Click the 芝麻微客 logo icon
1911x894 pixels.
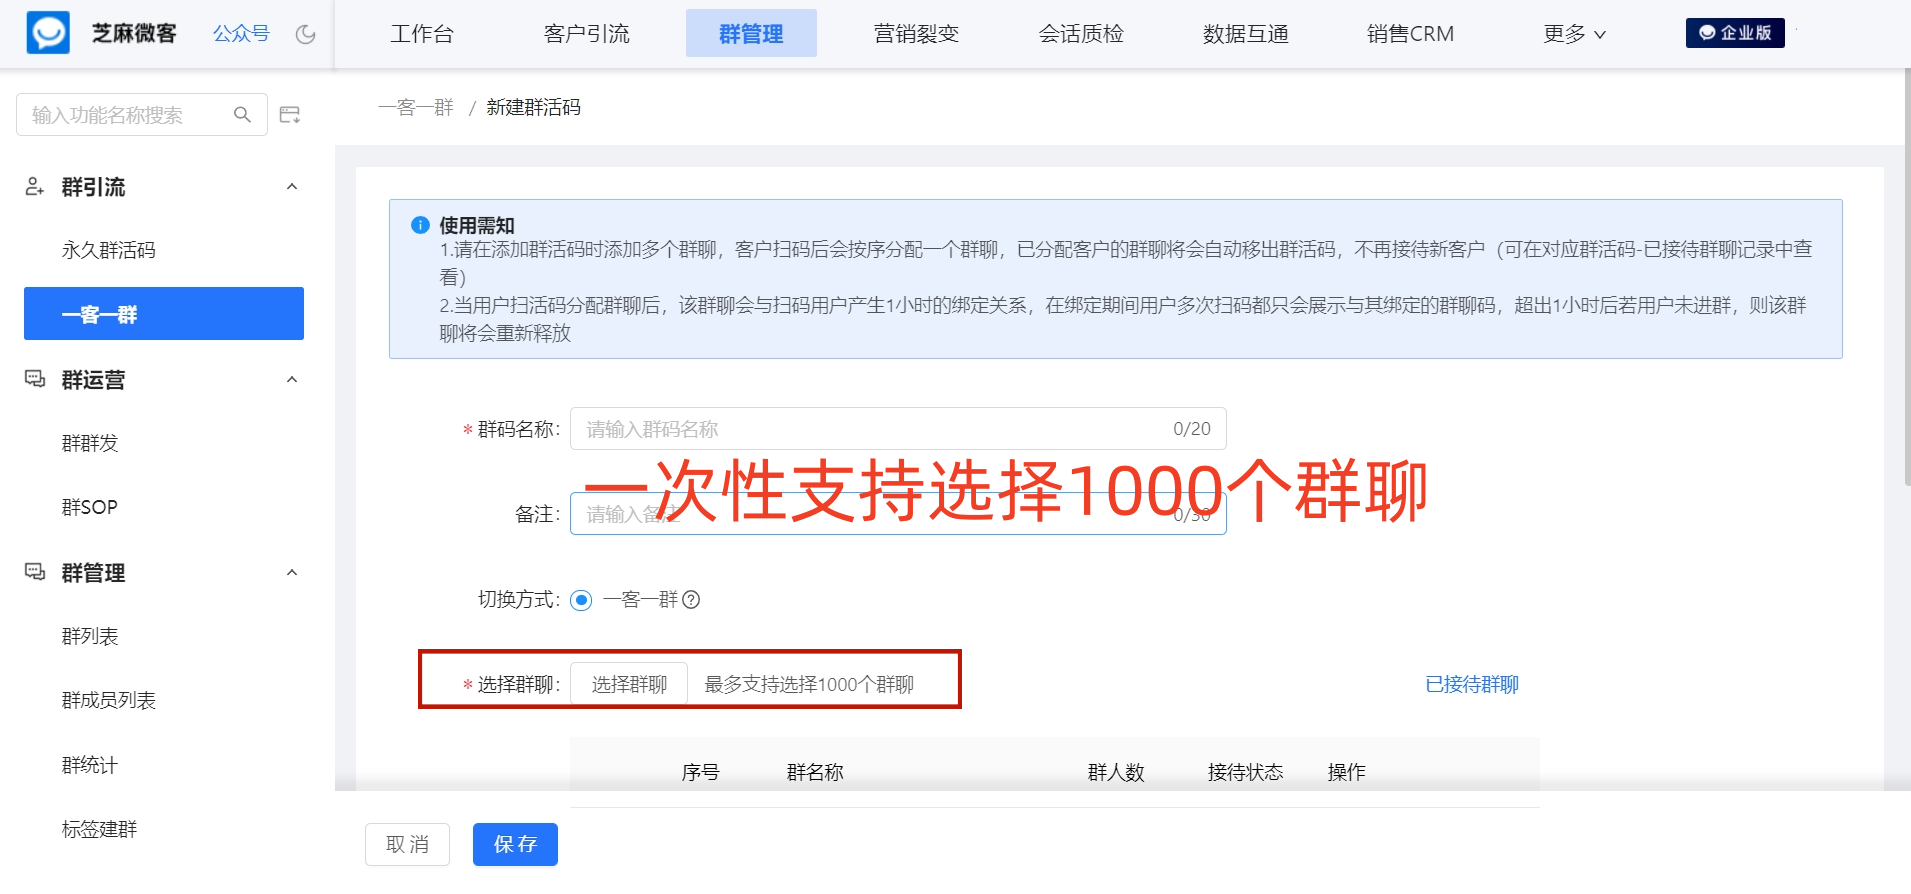48,33
